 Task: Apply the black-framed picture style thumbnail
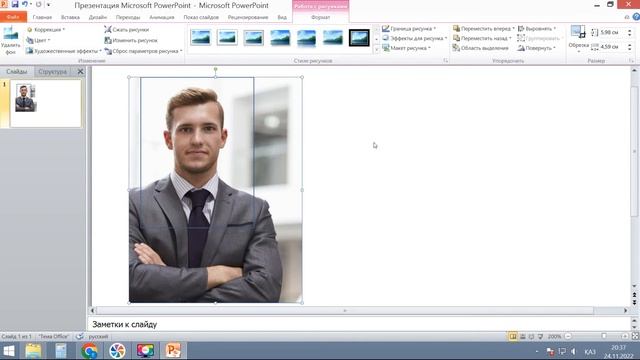(359, 38)
